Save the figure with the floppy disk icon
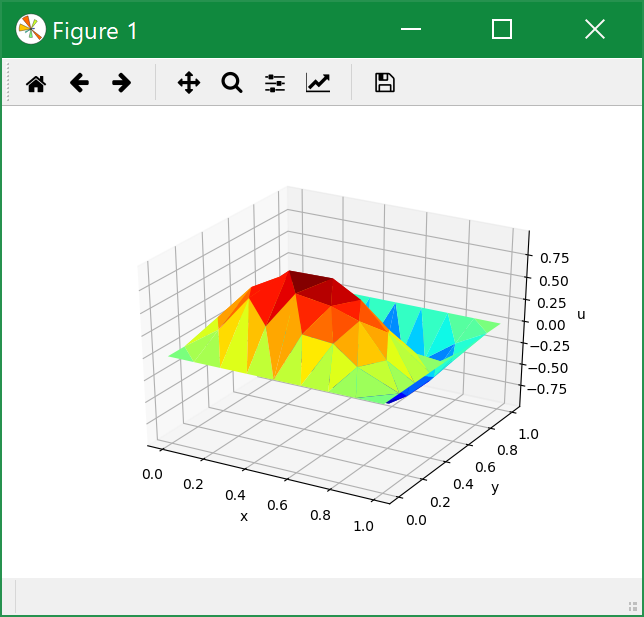 384,83
